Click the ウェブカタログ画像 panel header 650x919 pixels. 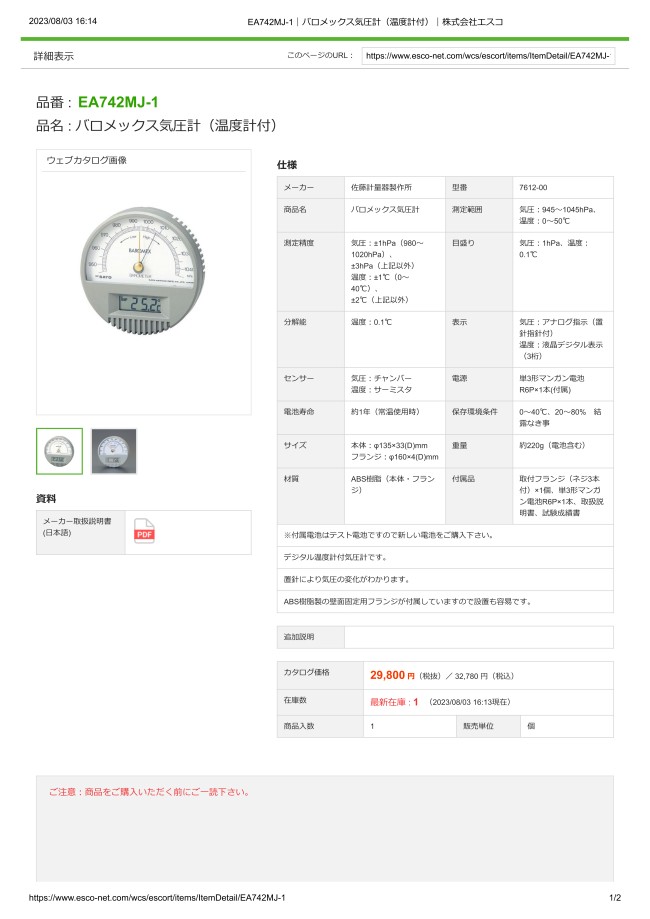(x=87, y=160)
